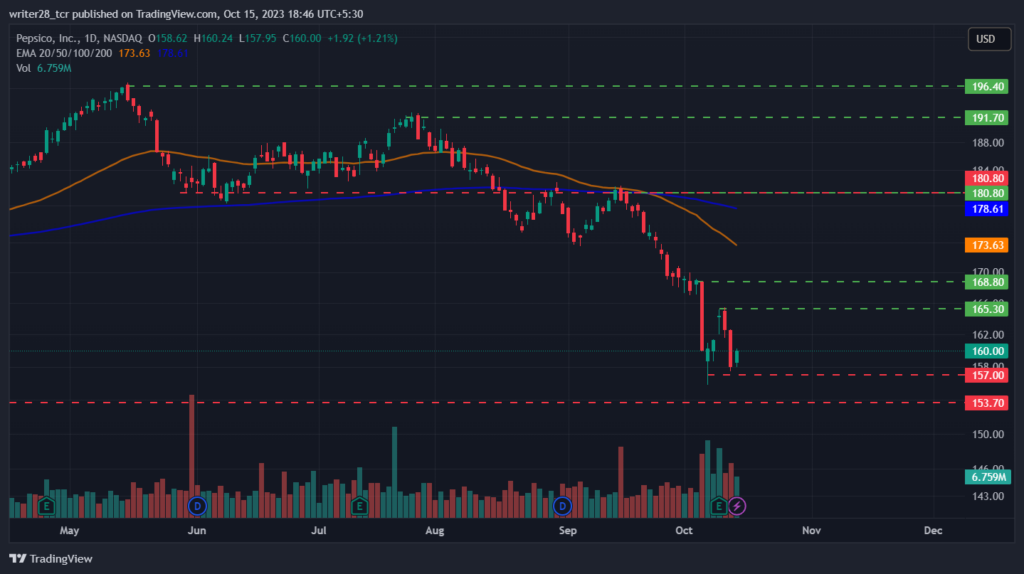Click the red 180.80 price label
1024x574 pixels.
point(987,178)
